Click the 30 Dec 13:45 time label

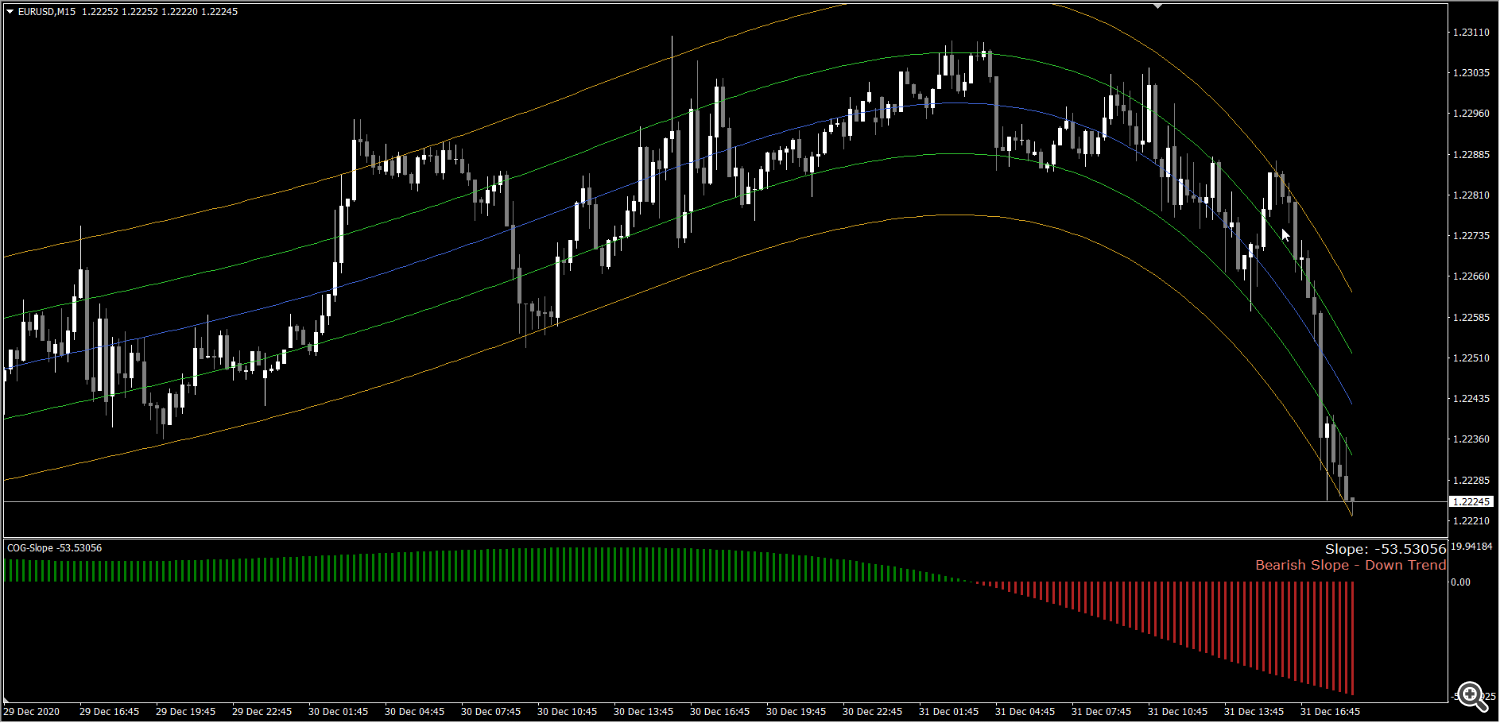[643, 713]
